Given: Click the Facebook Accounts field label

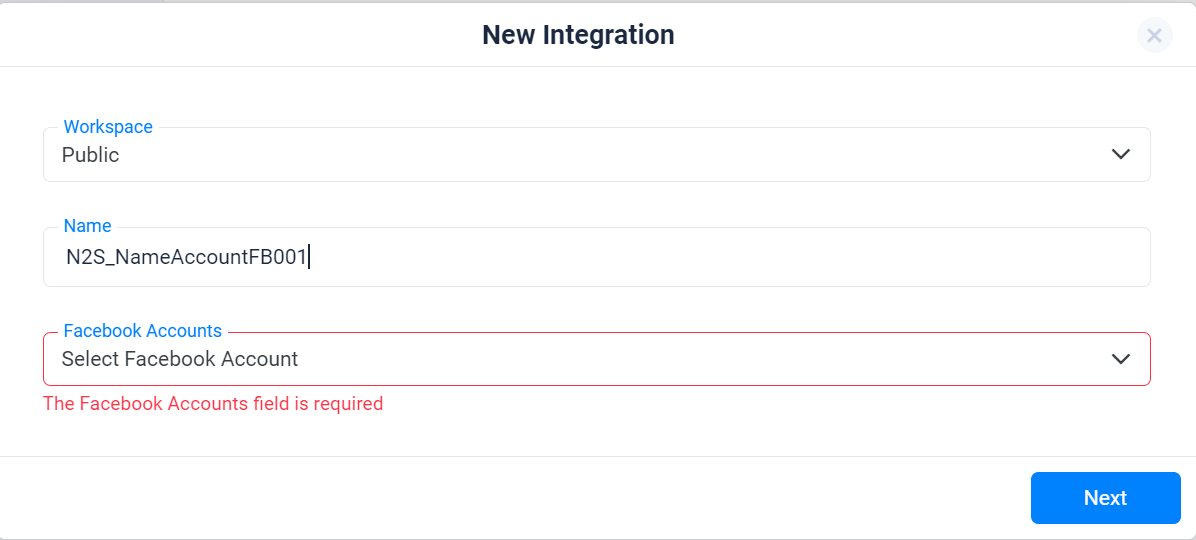Looking at the screenshot, I should pyautogui.click(x=143, y=331).
